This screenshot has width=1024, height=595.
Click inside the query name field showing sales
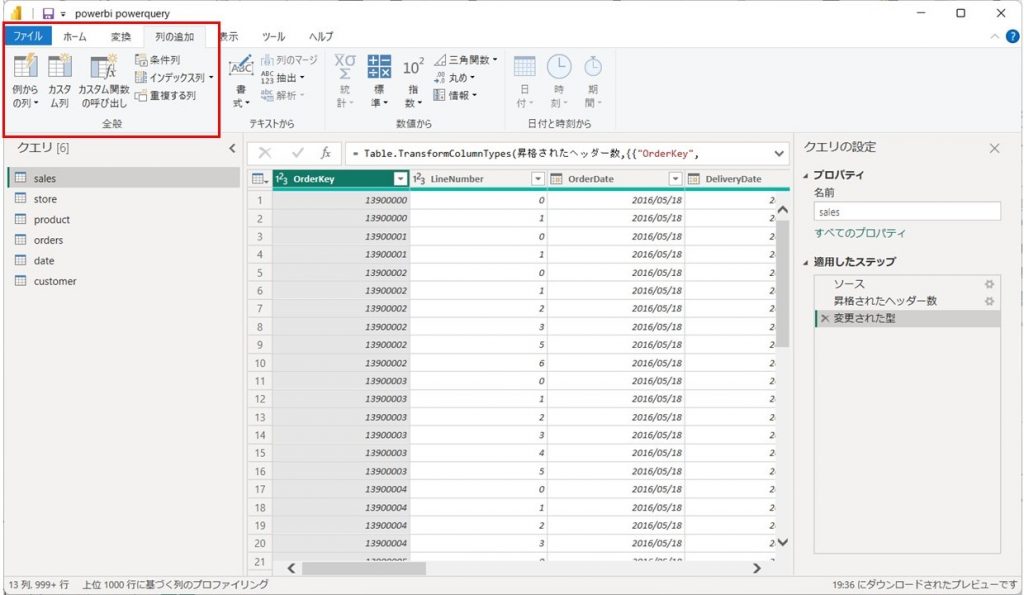click(x=905, y=210)
